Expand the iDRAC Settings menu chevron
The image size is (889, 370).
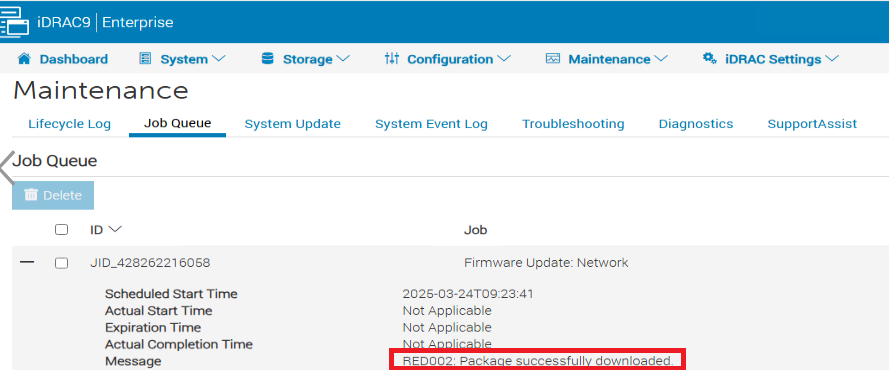[832, 59]
